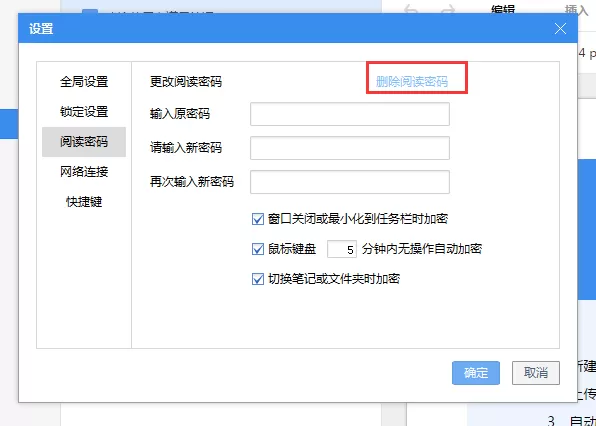Image resolution: width=596 pixels, height=426 pixels.
Task: Click the redo arrow in the editor window
Action: click(448, 9)
